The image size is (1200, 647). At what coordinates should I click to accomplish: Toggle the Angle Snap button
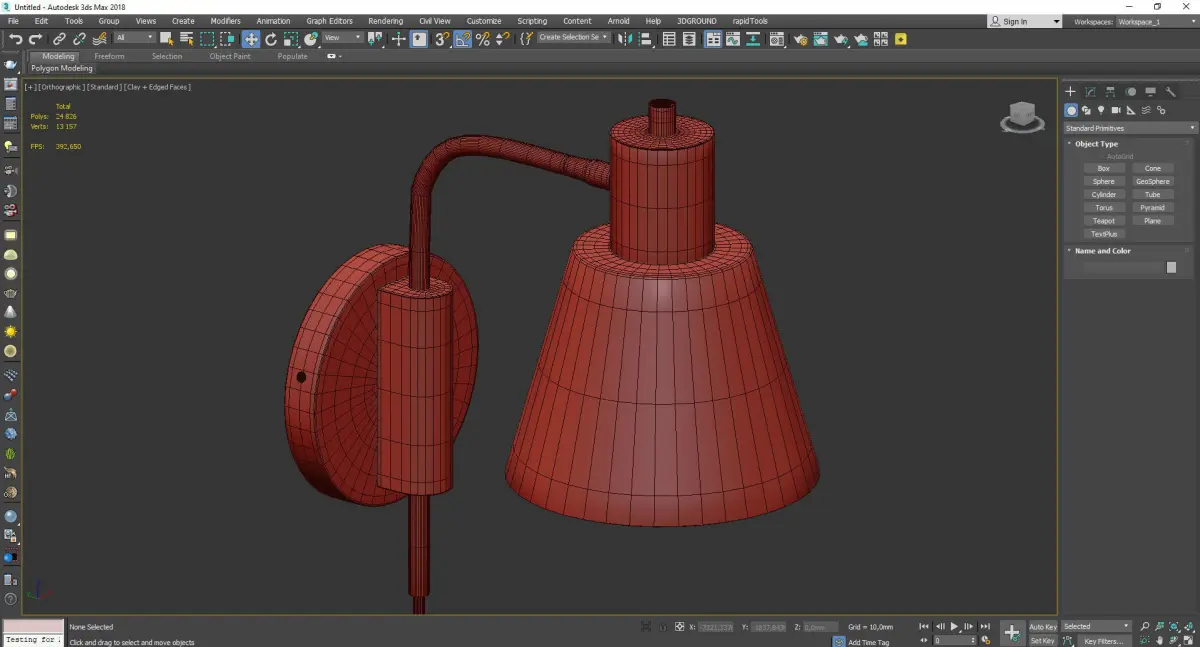pos(463,39)
